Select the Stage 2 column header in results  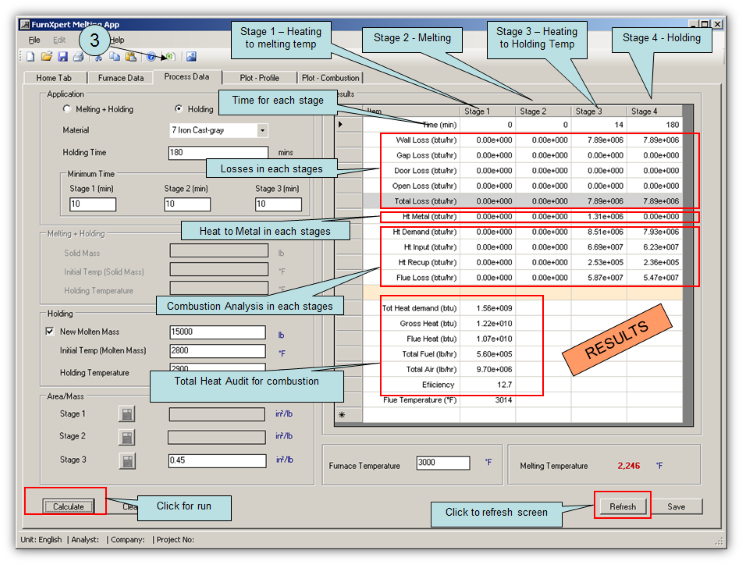pyautogui.click(x=543, y=111)
